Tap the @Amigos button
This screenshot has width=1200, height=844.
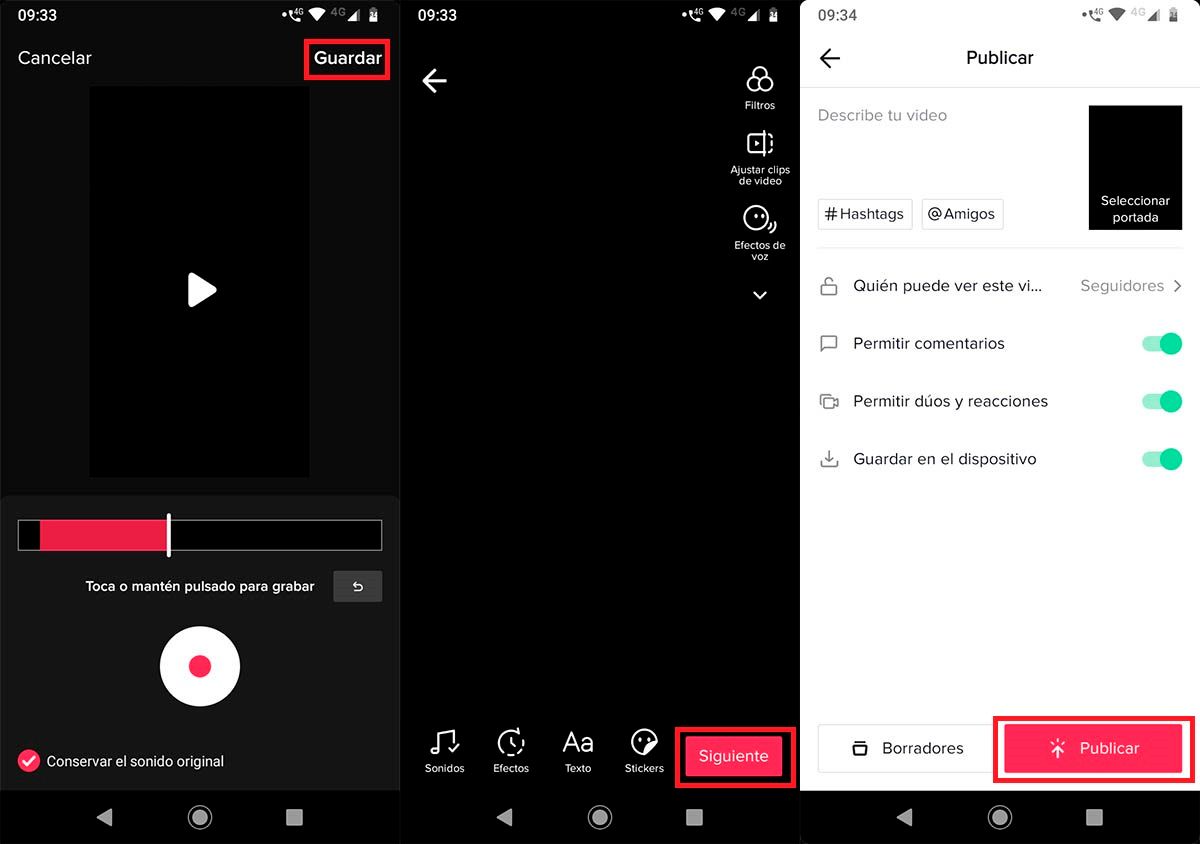tap(962, 214)
